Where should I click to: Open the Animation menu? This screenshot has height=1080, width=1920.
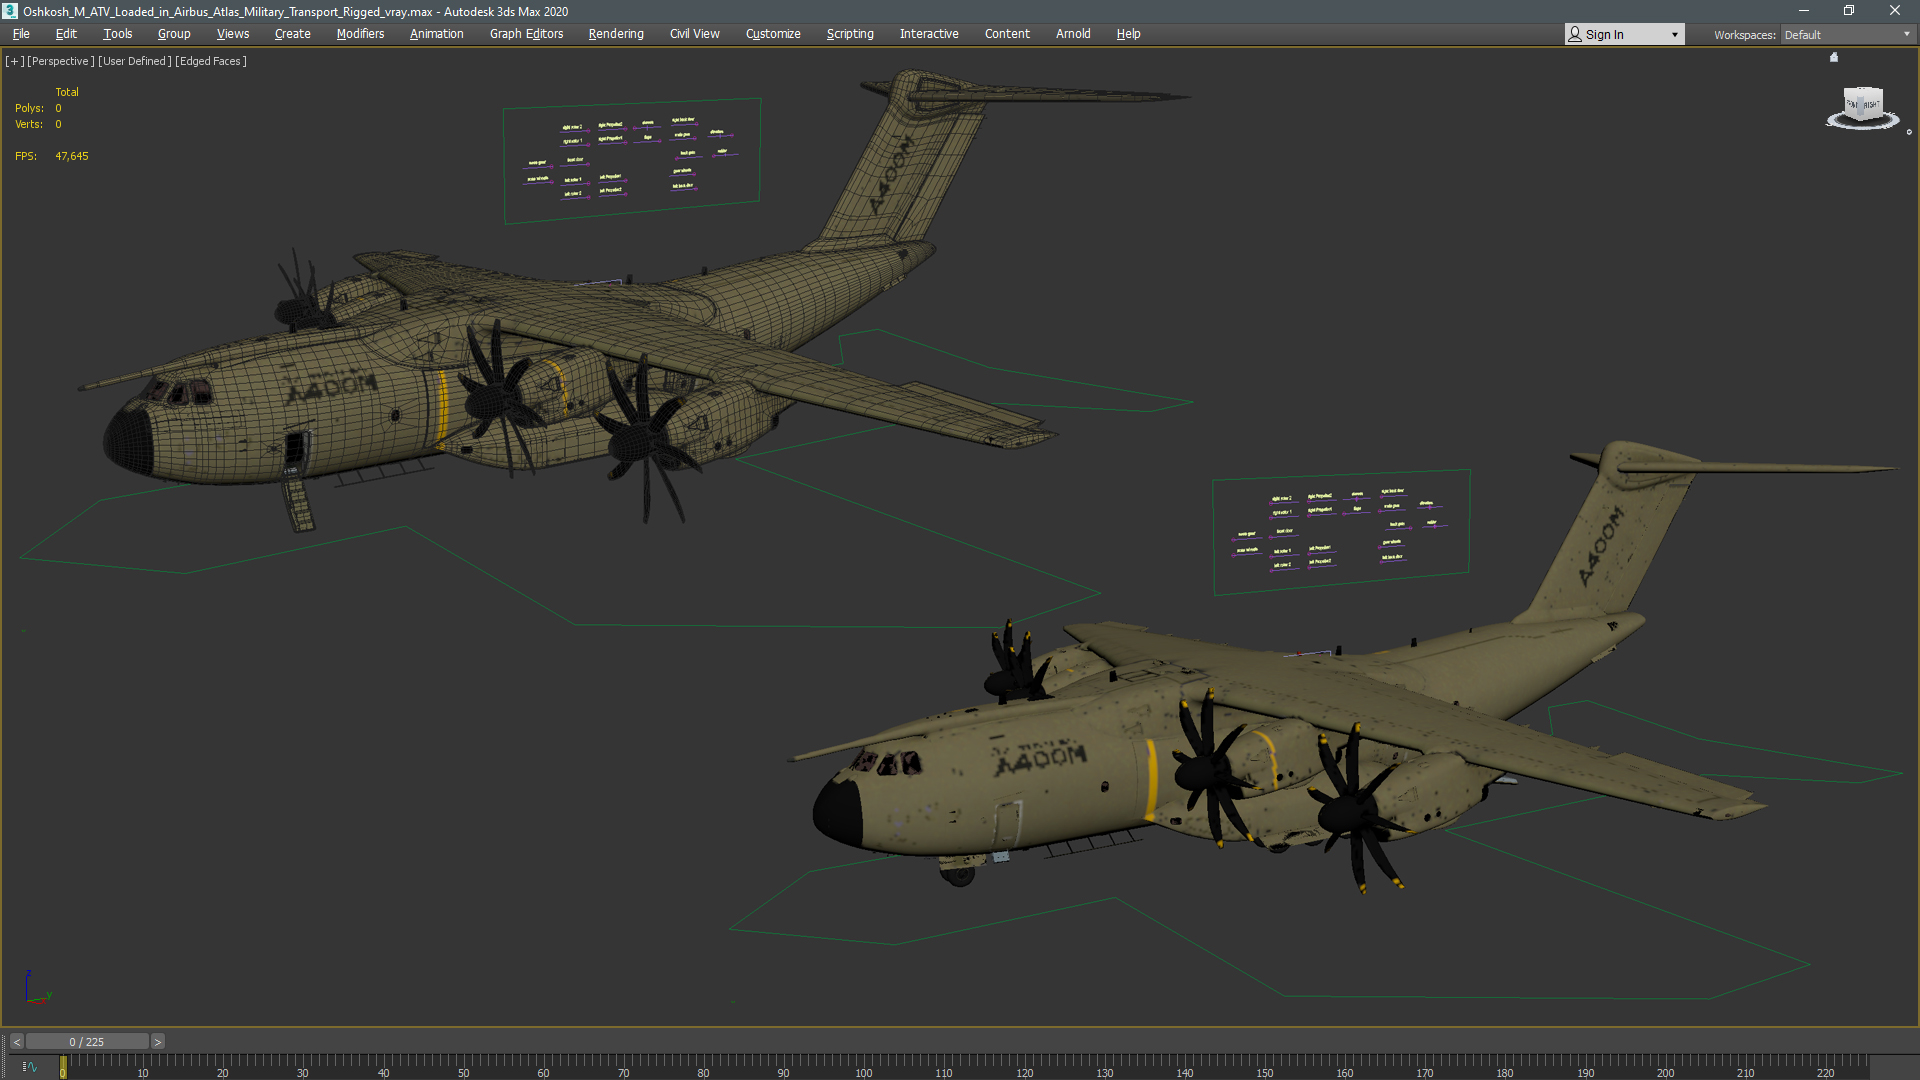(436, 34)
